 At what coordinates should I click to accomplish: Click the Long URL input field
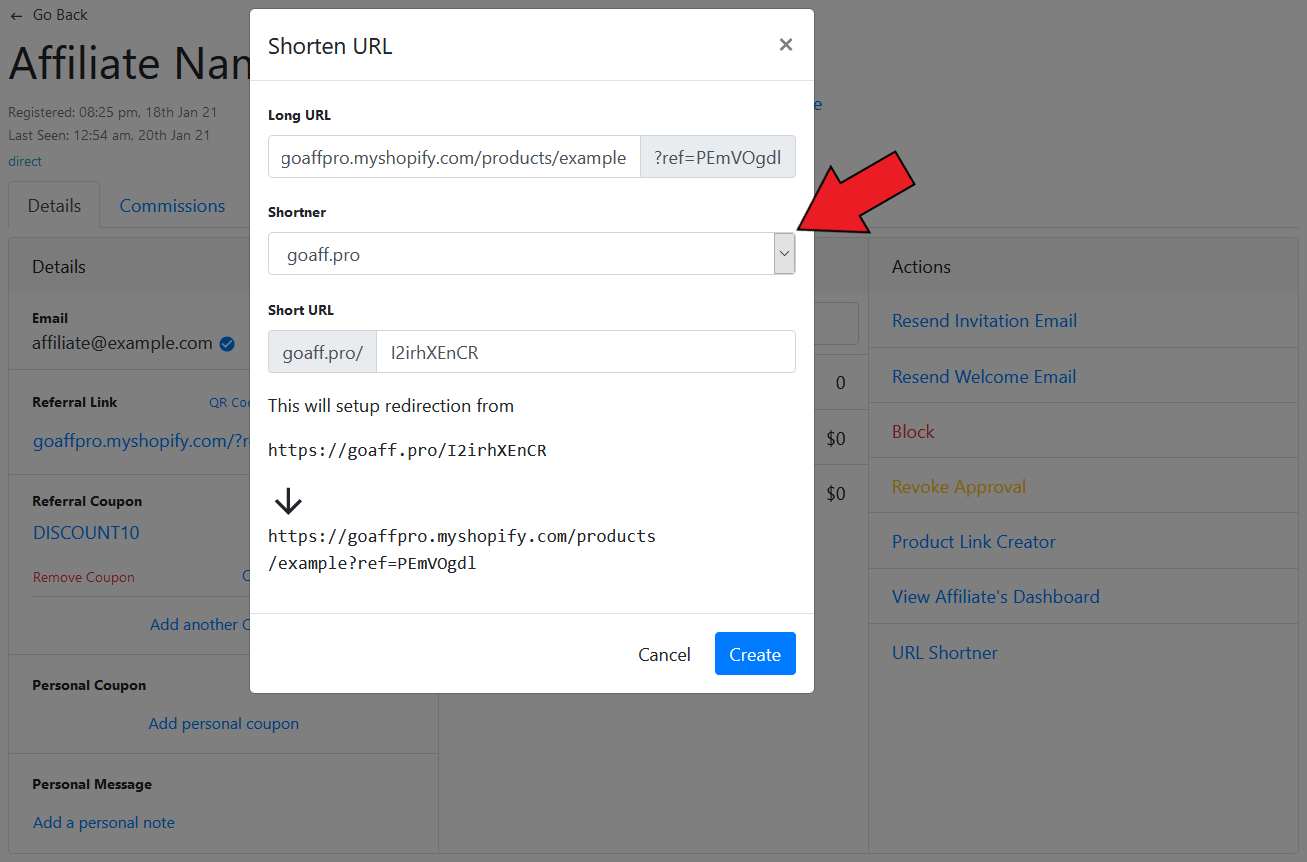(x=454, y=157)
